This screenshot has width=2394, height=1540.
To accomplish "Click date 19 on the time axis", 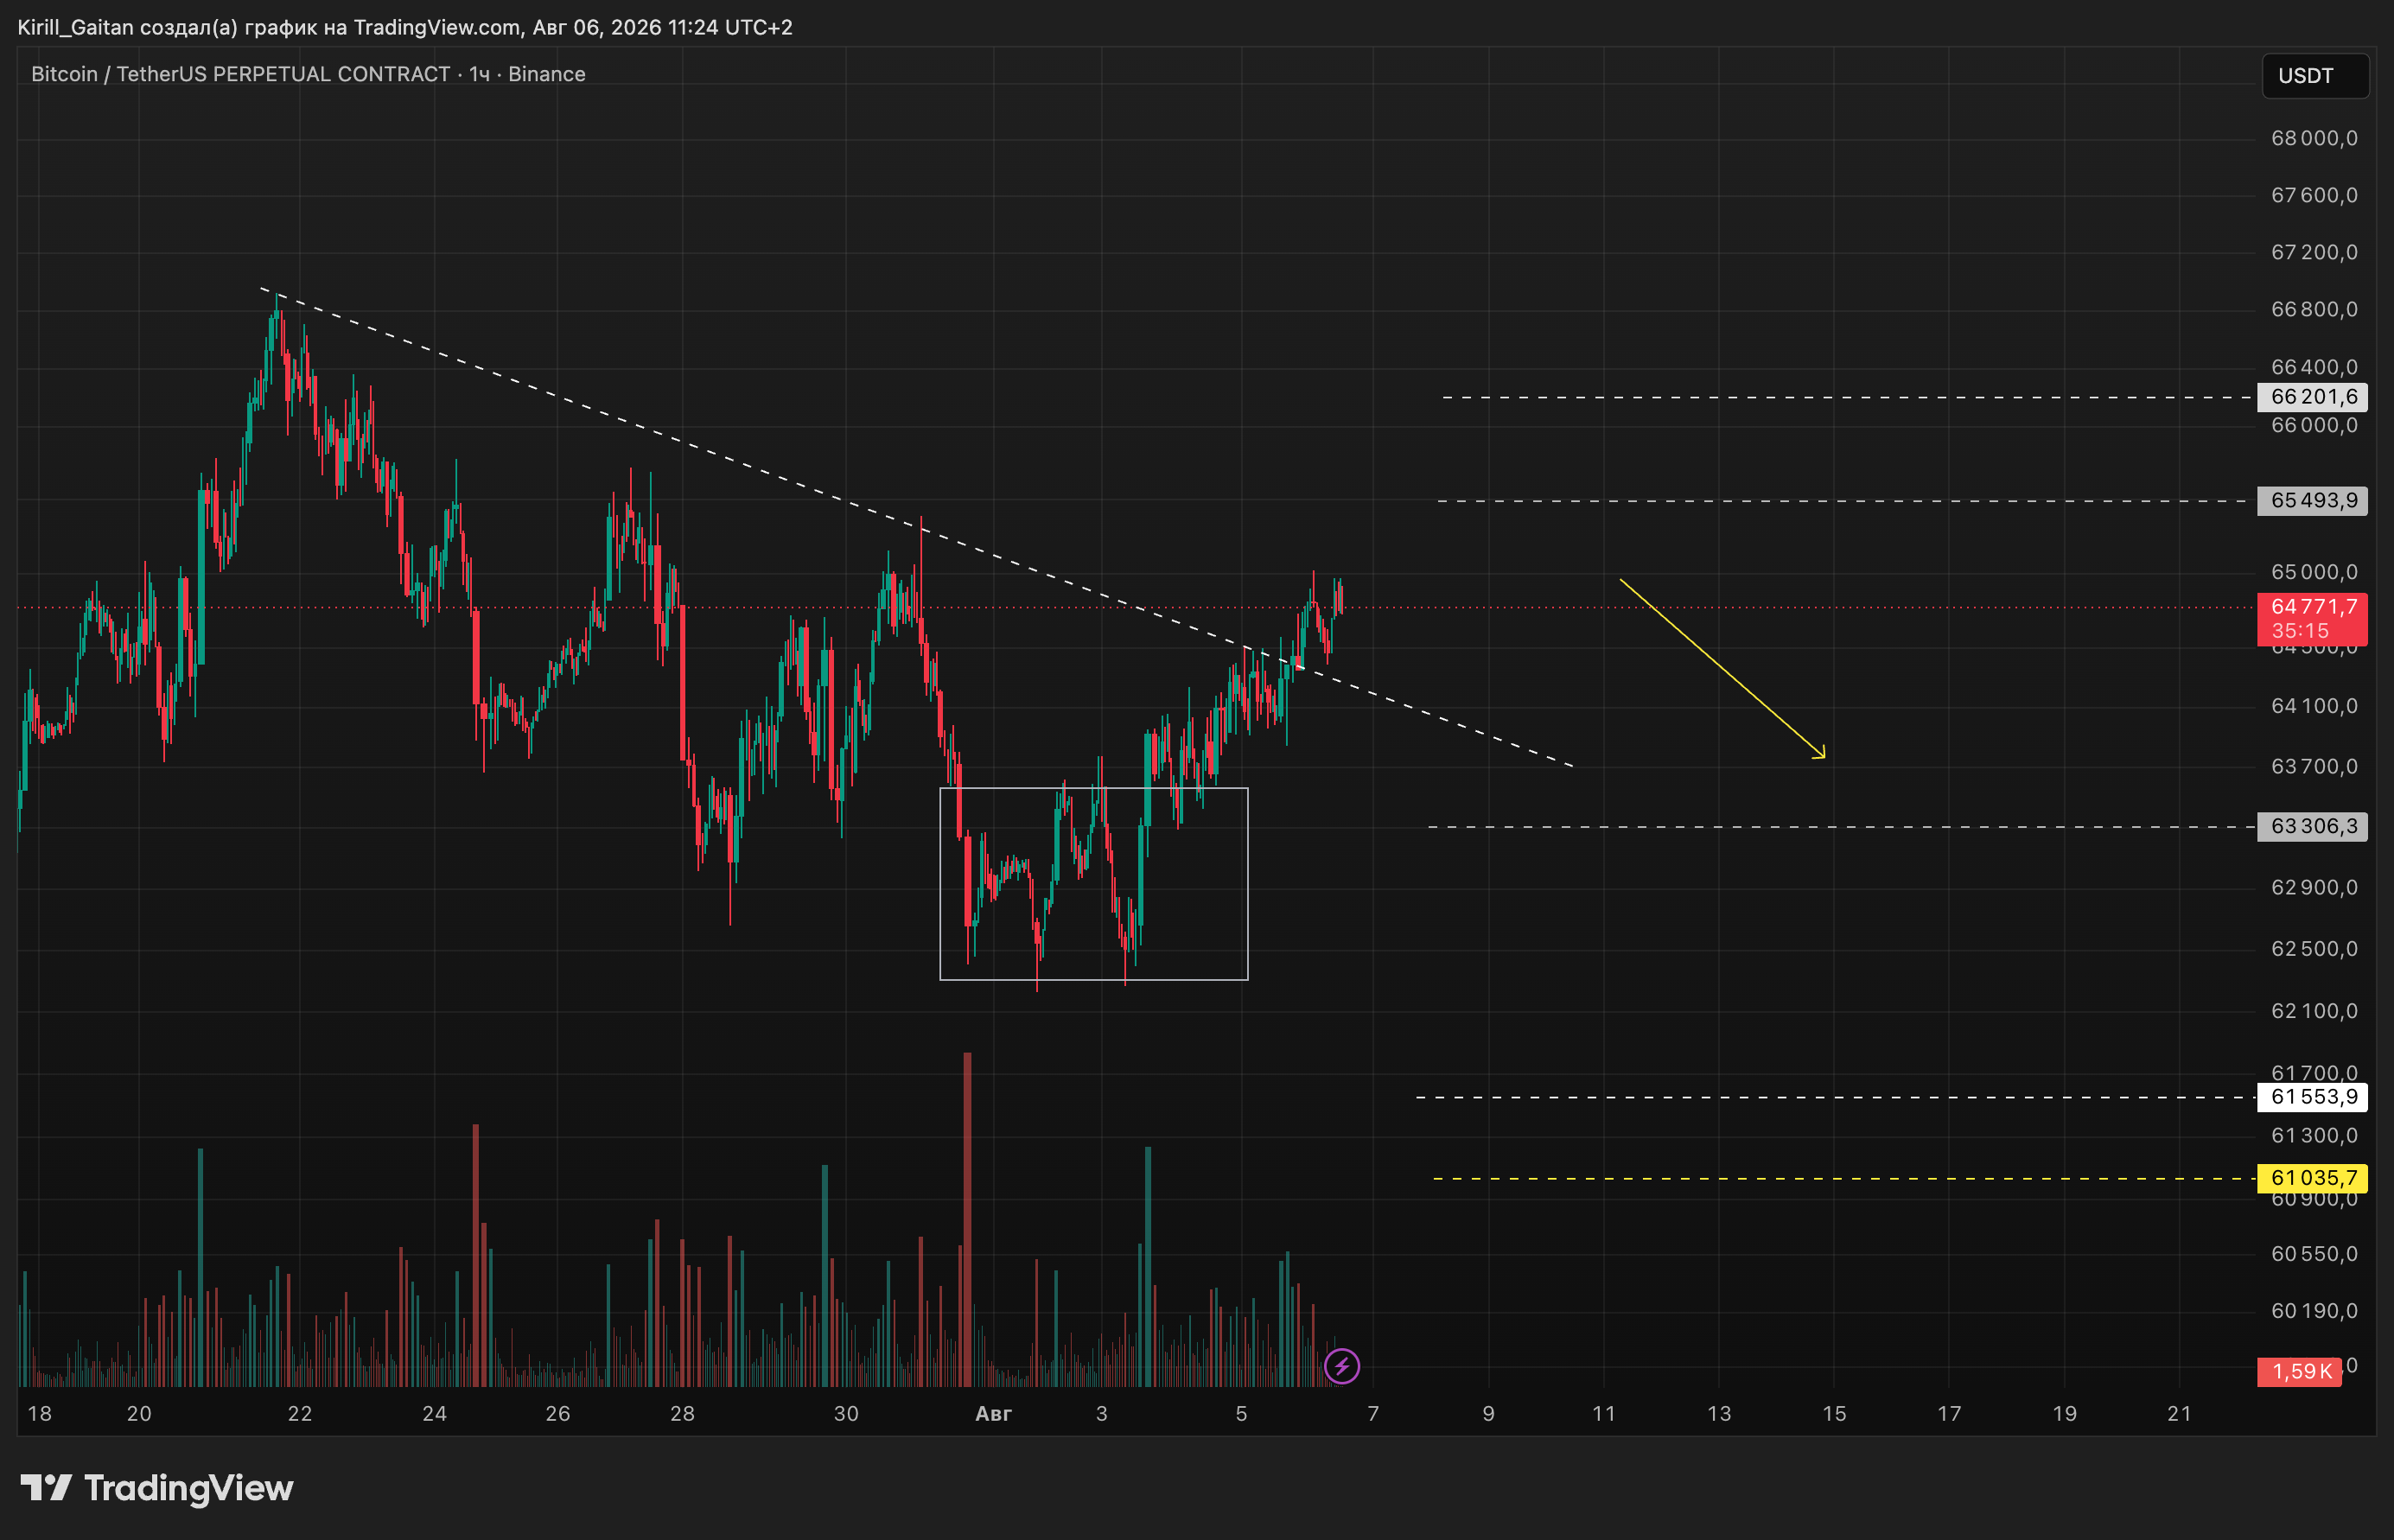I will (2065, 1413).
